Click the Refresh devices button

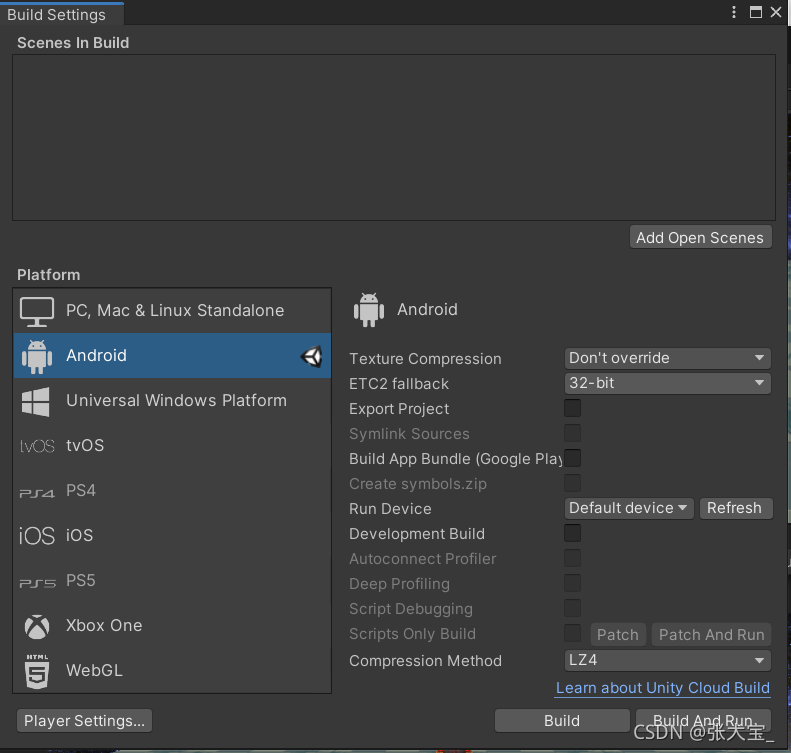(x=735, y=508)
